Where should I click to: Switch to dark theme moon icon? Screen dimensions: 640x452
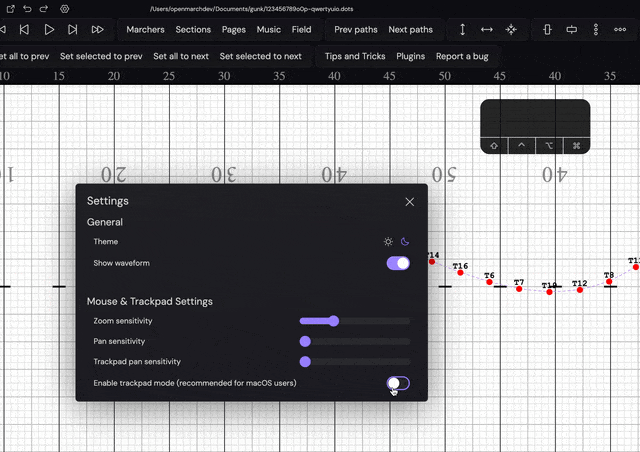pos(405,242)
